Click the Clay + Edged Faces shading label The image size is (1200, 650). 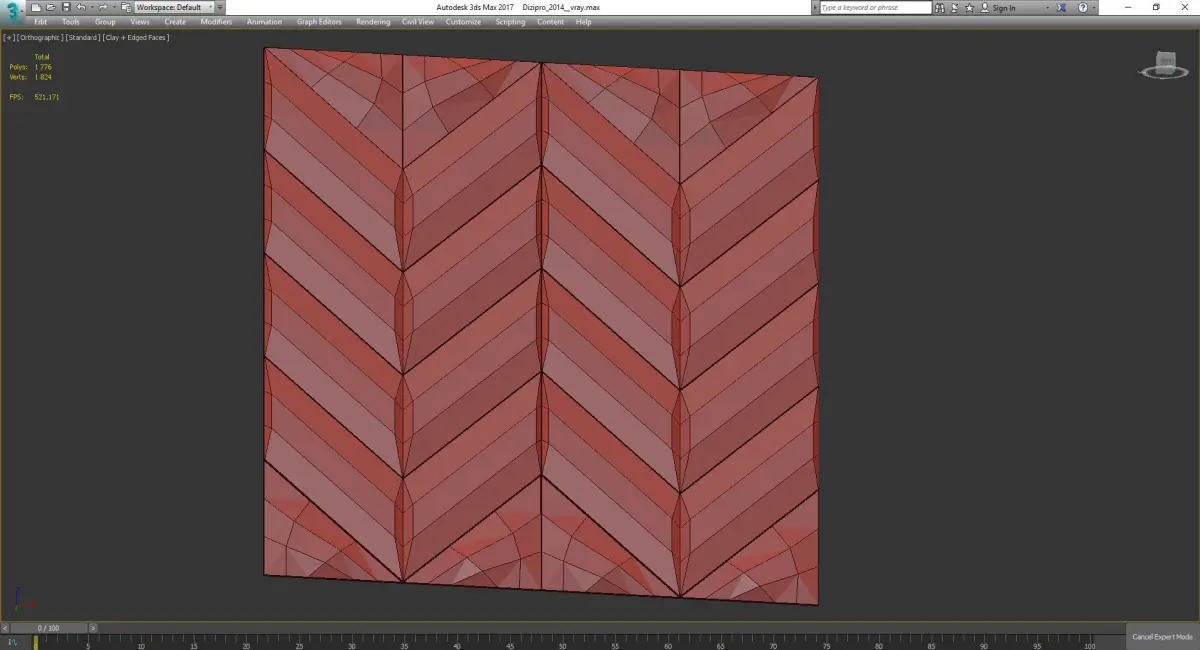(136, 37)
